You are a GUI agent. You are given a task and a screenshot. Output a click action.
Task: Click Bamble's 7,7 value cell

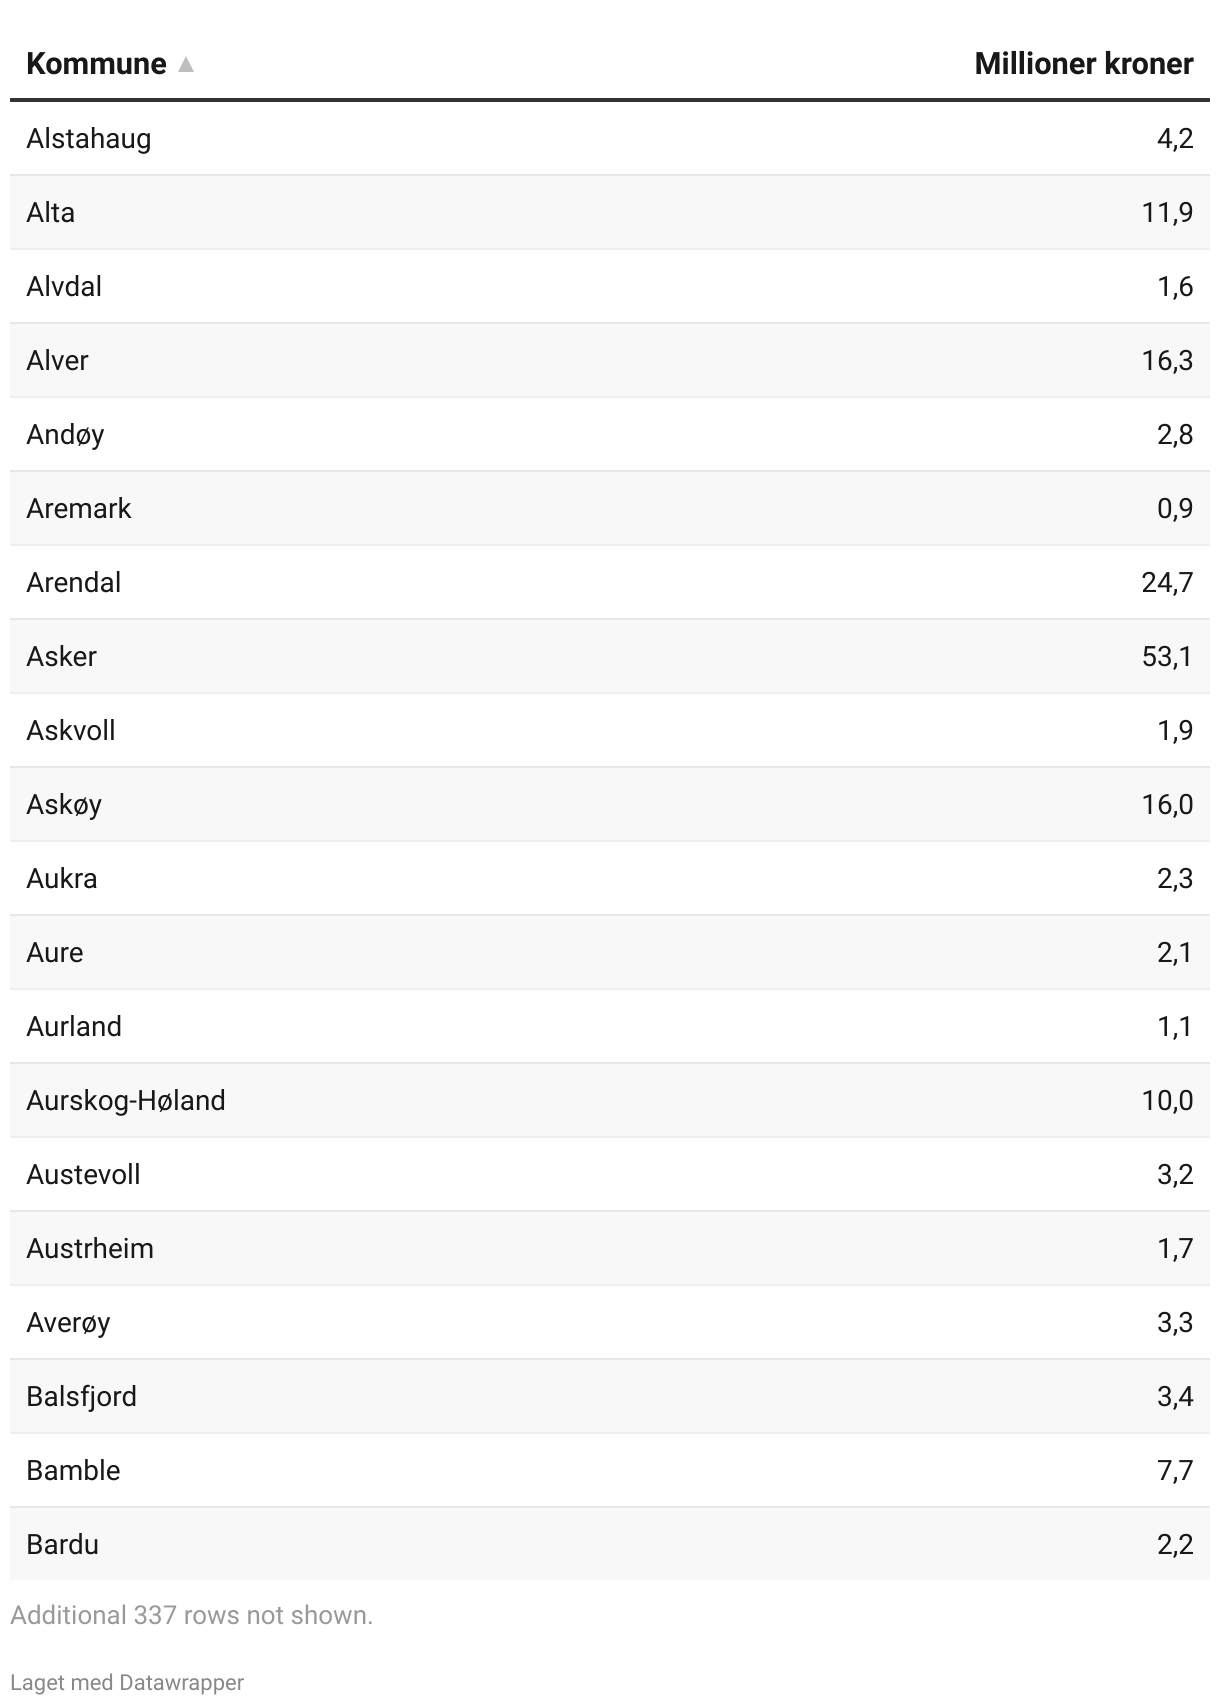1175,1470
